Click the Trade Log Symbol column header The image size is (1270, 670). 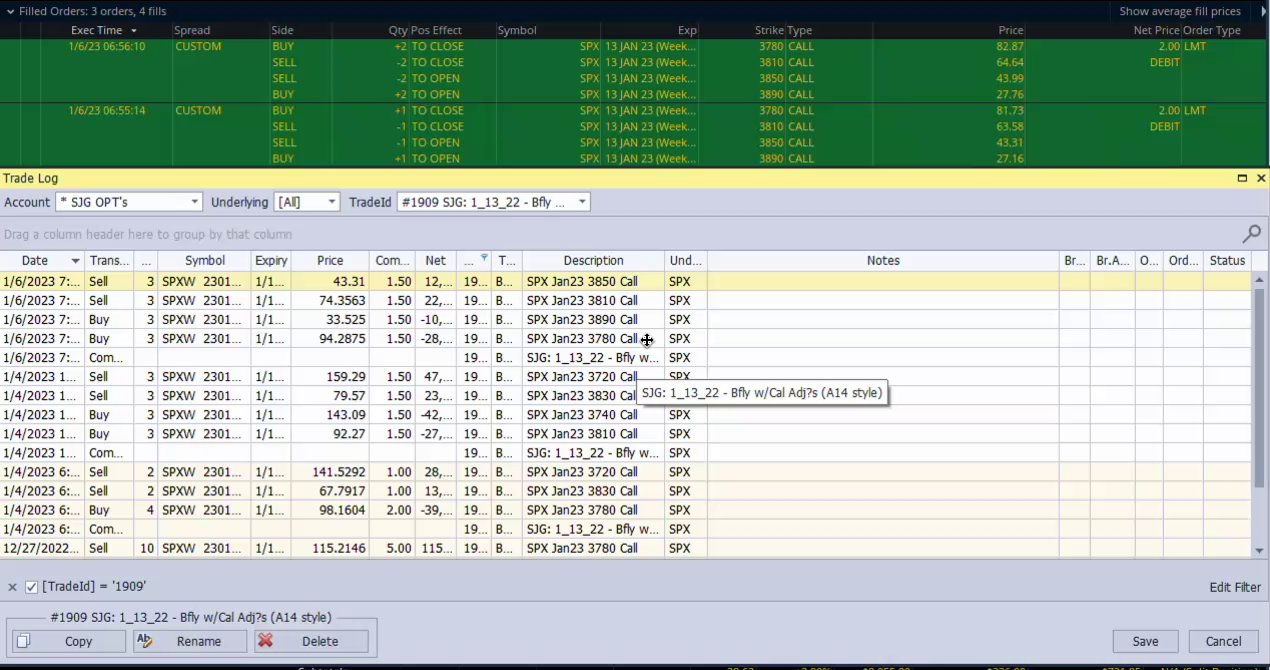point(204,260)
